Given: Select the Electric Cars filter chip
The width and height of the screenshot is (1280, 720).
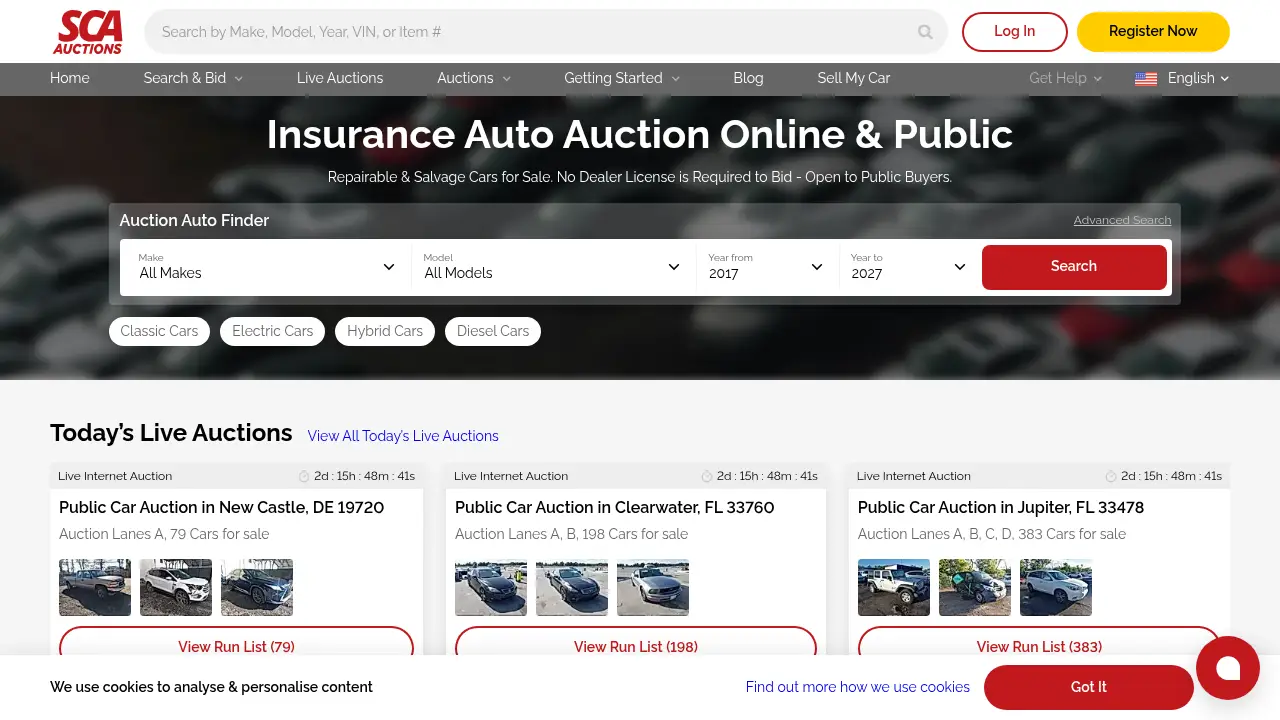Looking at the screenshot, I should point(272,331).
